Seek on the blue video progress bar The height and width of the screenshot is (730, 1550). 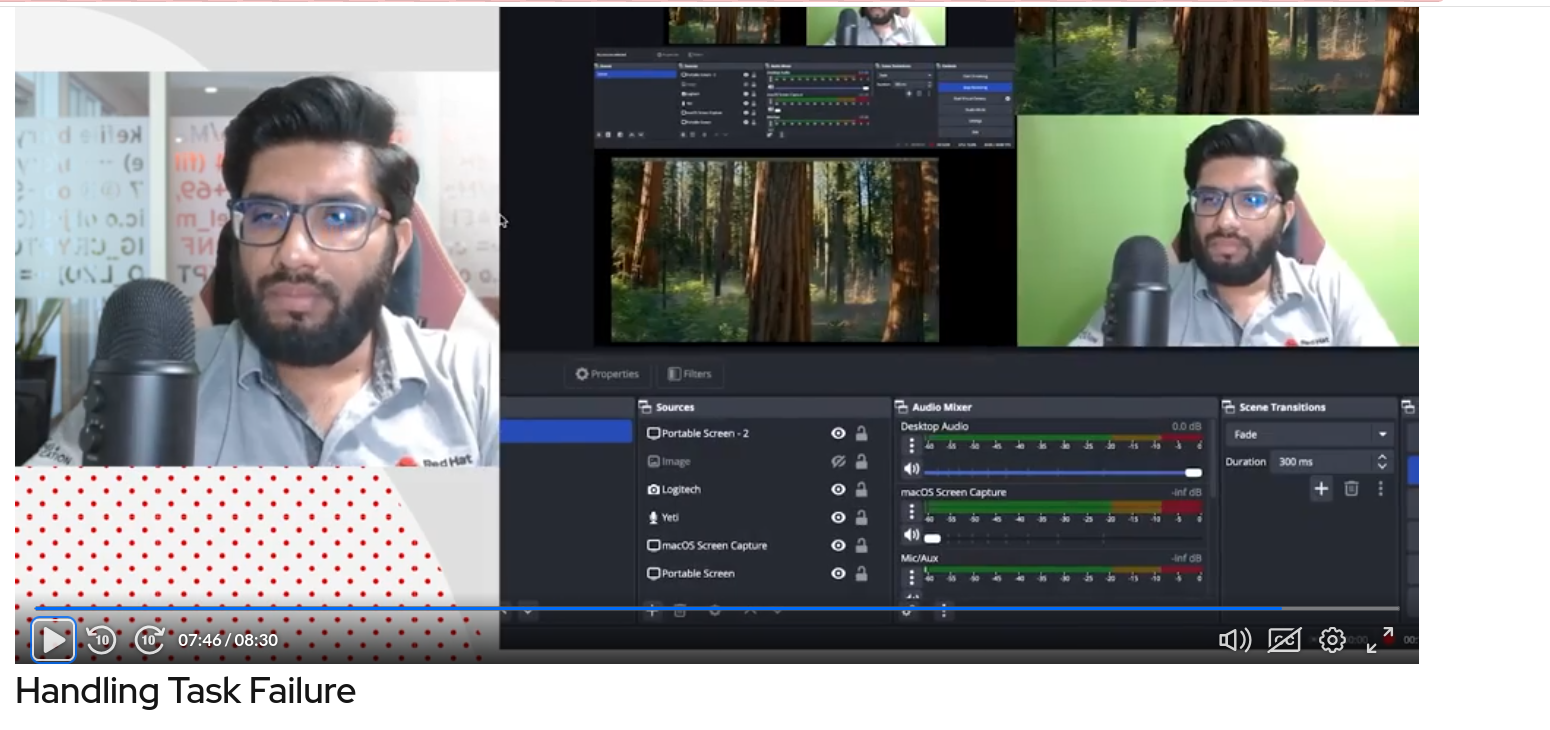[716, 608]
